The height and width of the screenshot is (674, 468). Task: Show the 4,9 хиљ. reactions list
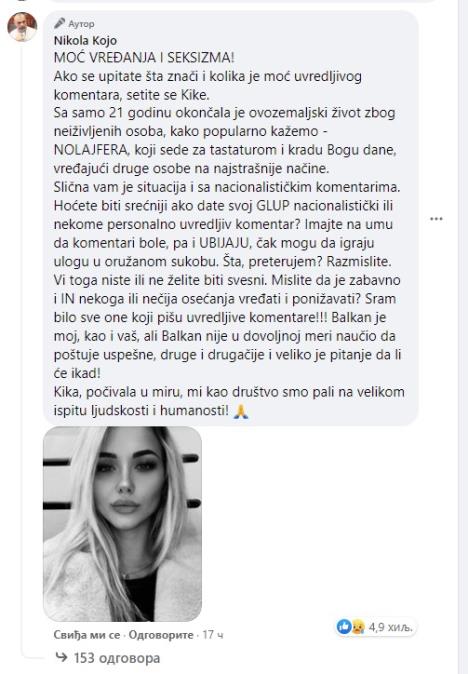(x=391, y=627)
